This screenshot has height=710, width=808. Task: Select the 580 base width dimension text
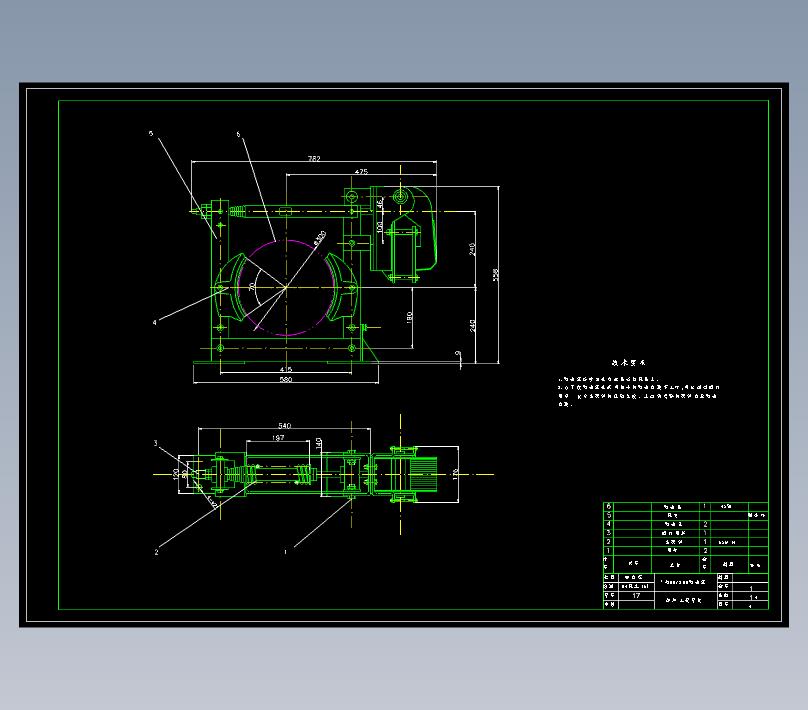coord(286,380)
